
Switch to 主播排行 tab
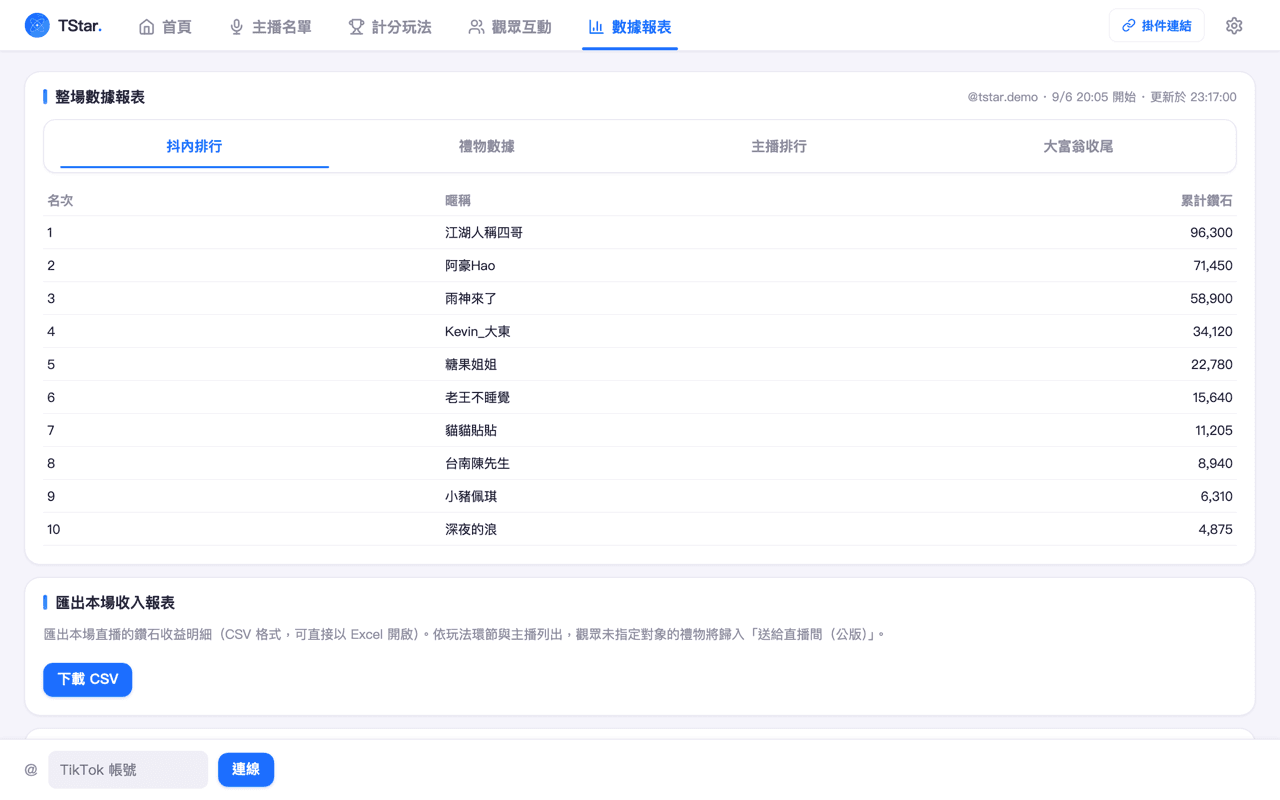coord(779,146)
